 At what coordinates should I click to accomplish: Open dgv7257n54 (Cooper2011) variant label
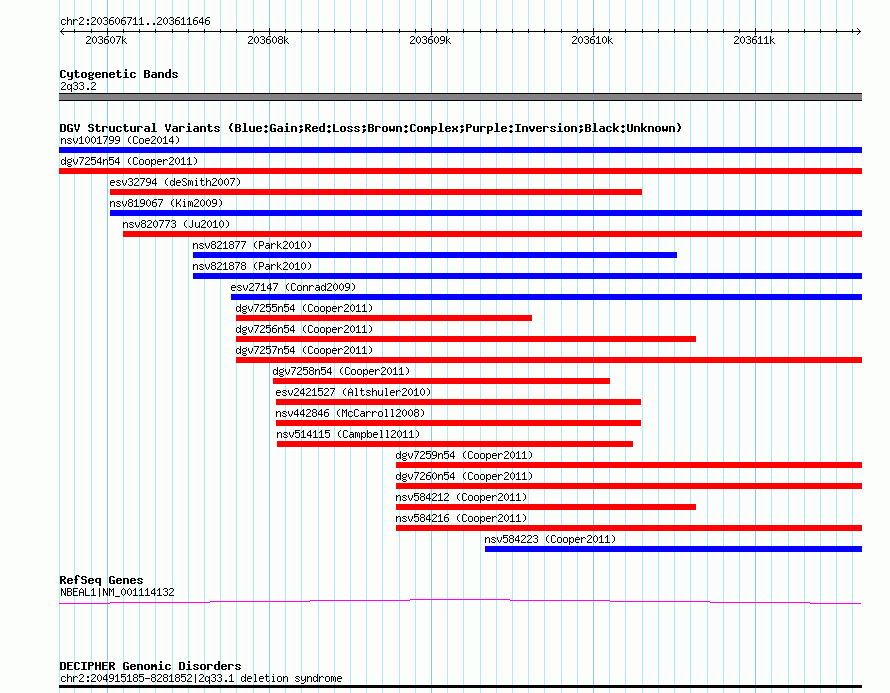pos(304,350)
